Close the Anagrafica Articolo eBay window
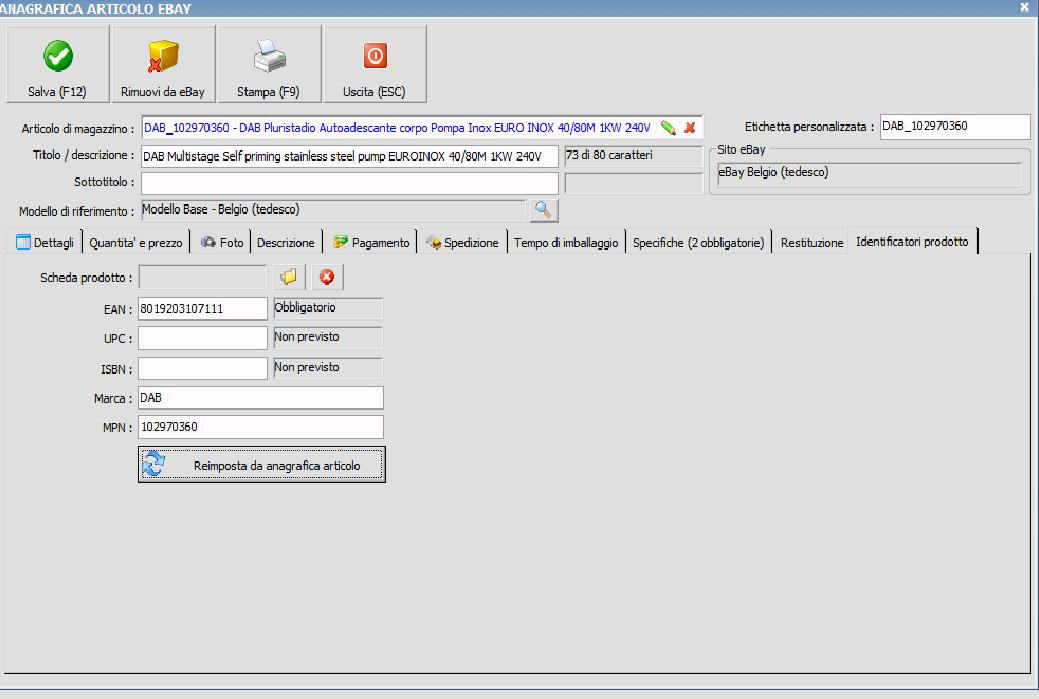Viewport: 1039px width, 699px height. pyautogui.click(x=1024, y=7)
